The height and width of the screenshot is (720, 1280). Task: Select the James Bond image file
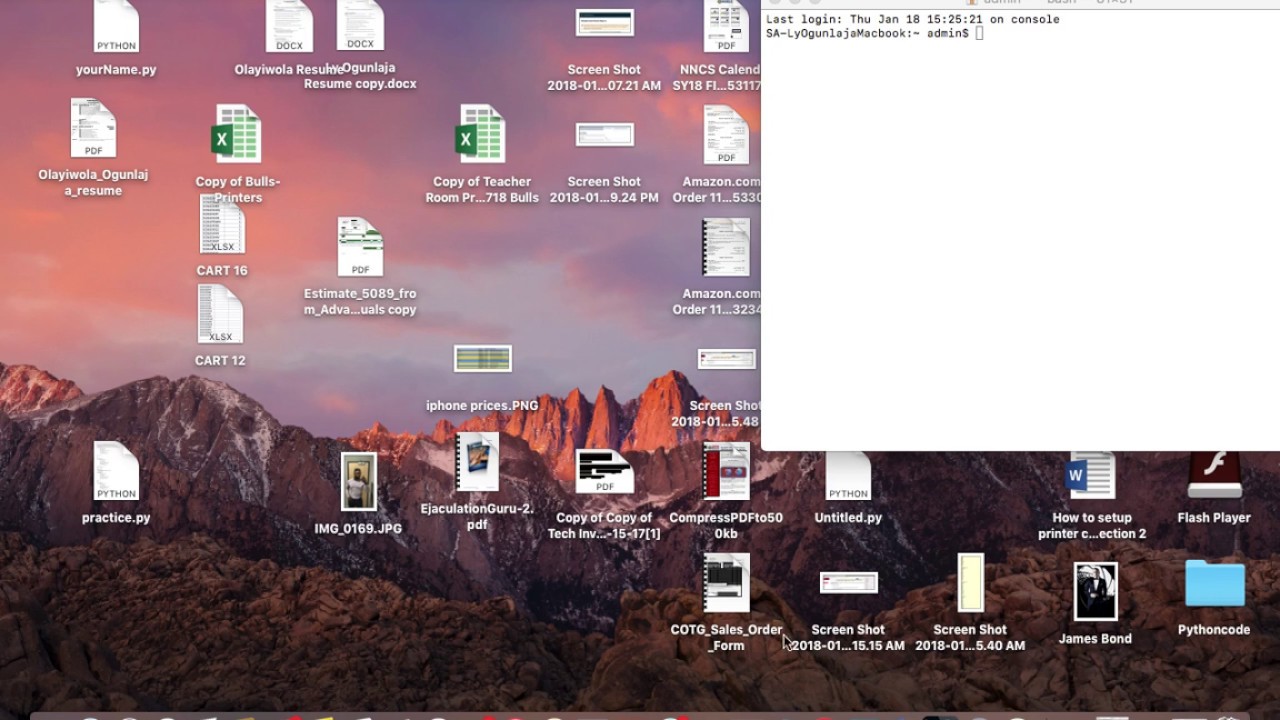(1095, 591)
